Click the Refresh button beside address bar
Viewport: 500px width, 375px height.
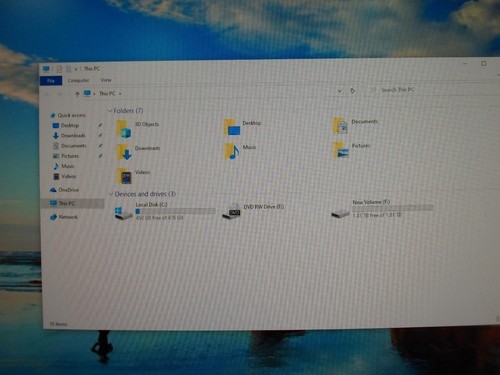(352, 91)
